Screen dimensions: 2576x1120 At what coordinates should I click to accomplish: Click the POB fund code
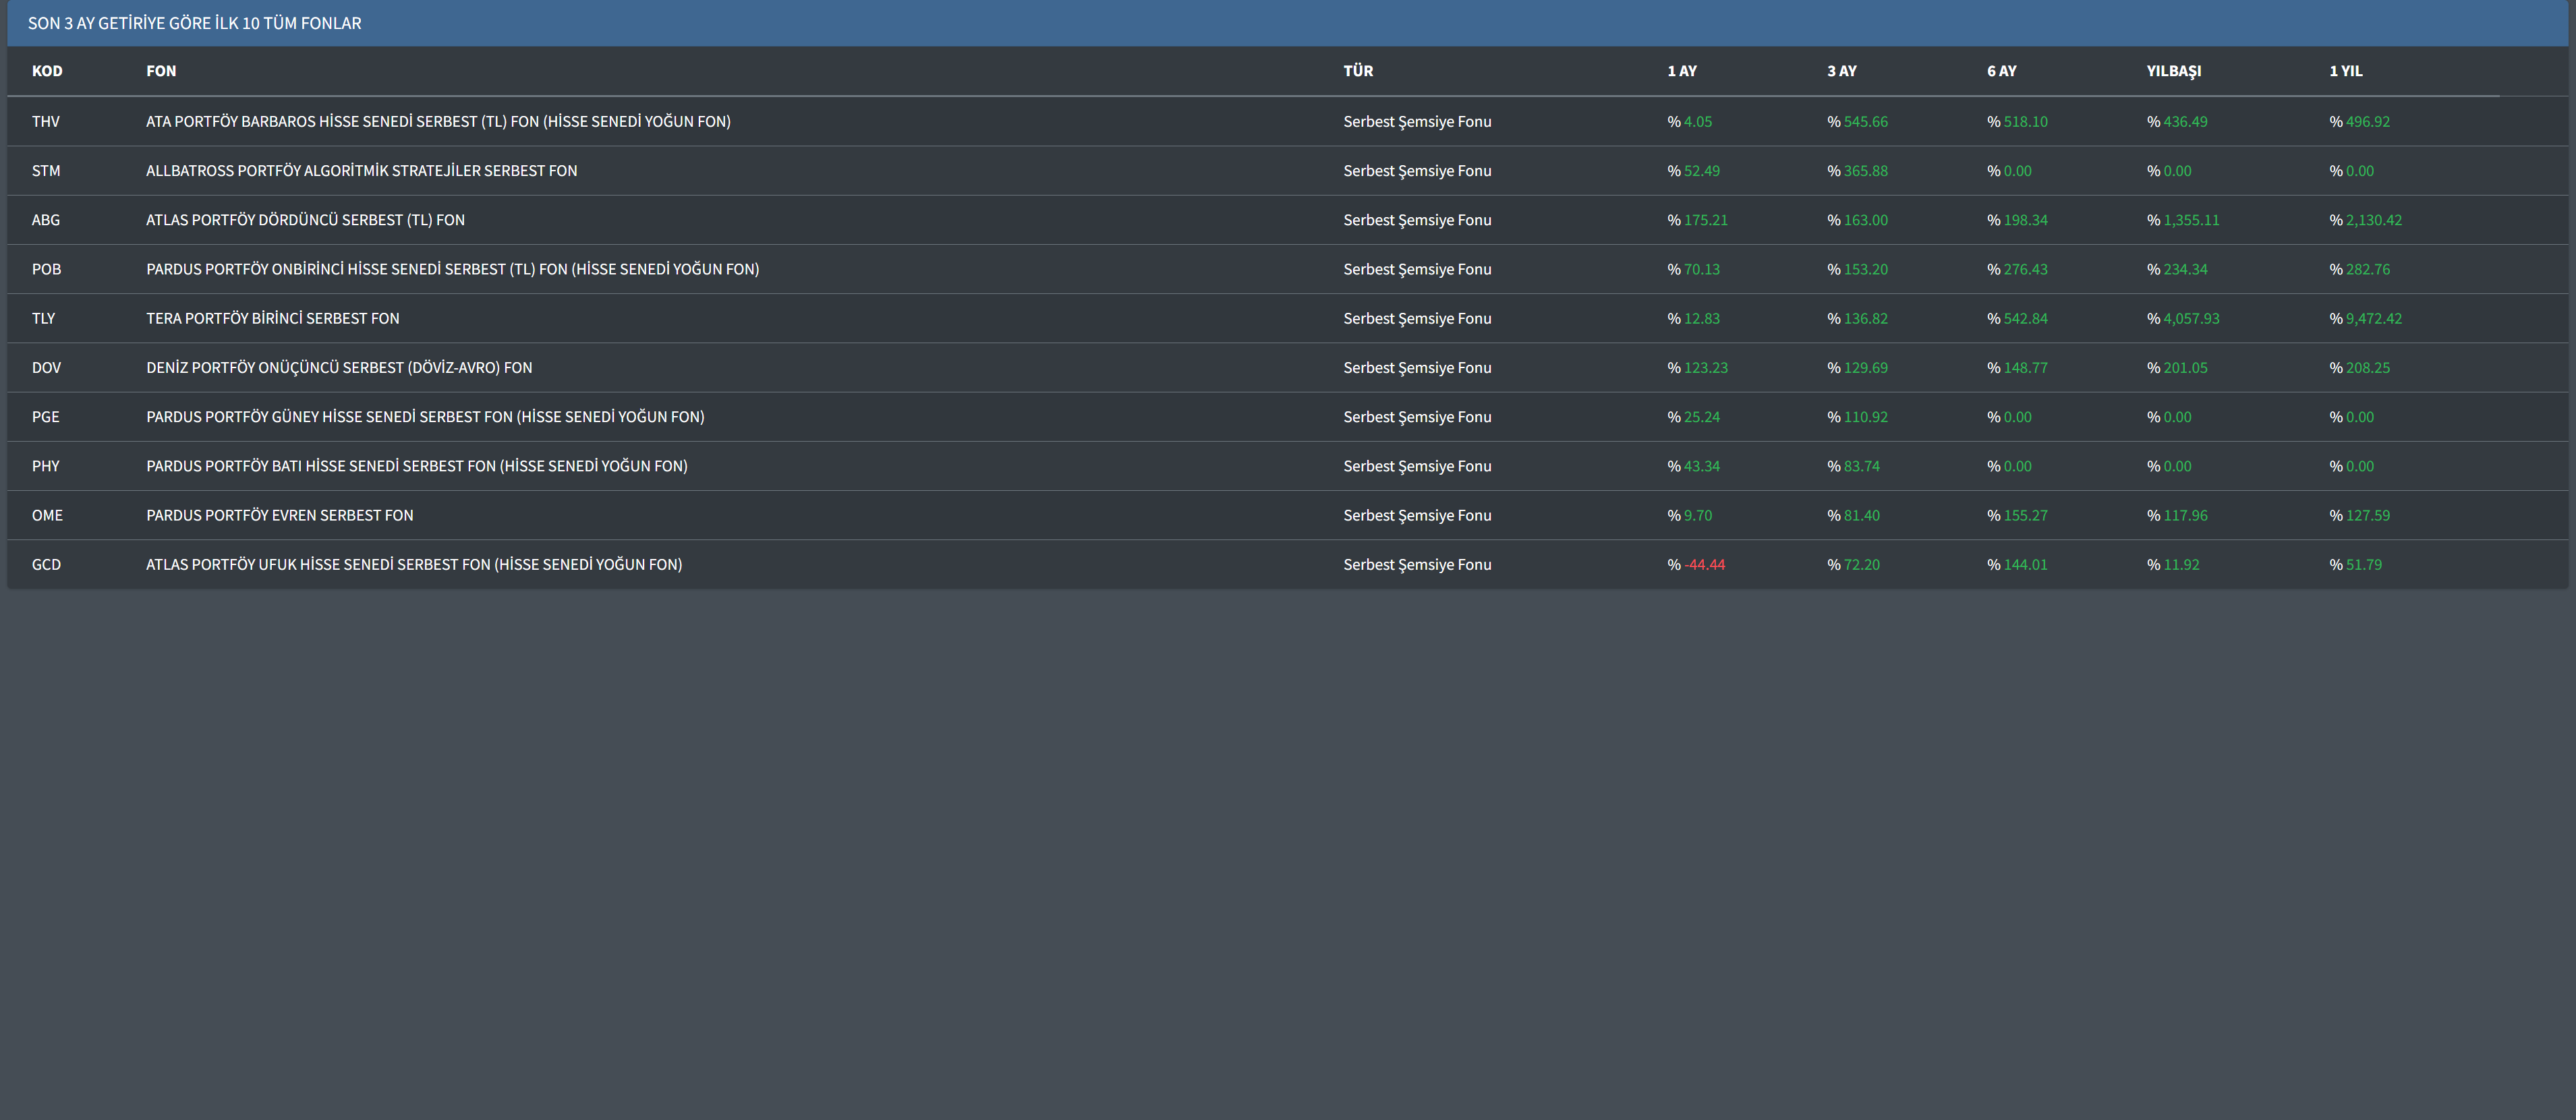tap(46, 269)
